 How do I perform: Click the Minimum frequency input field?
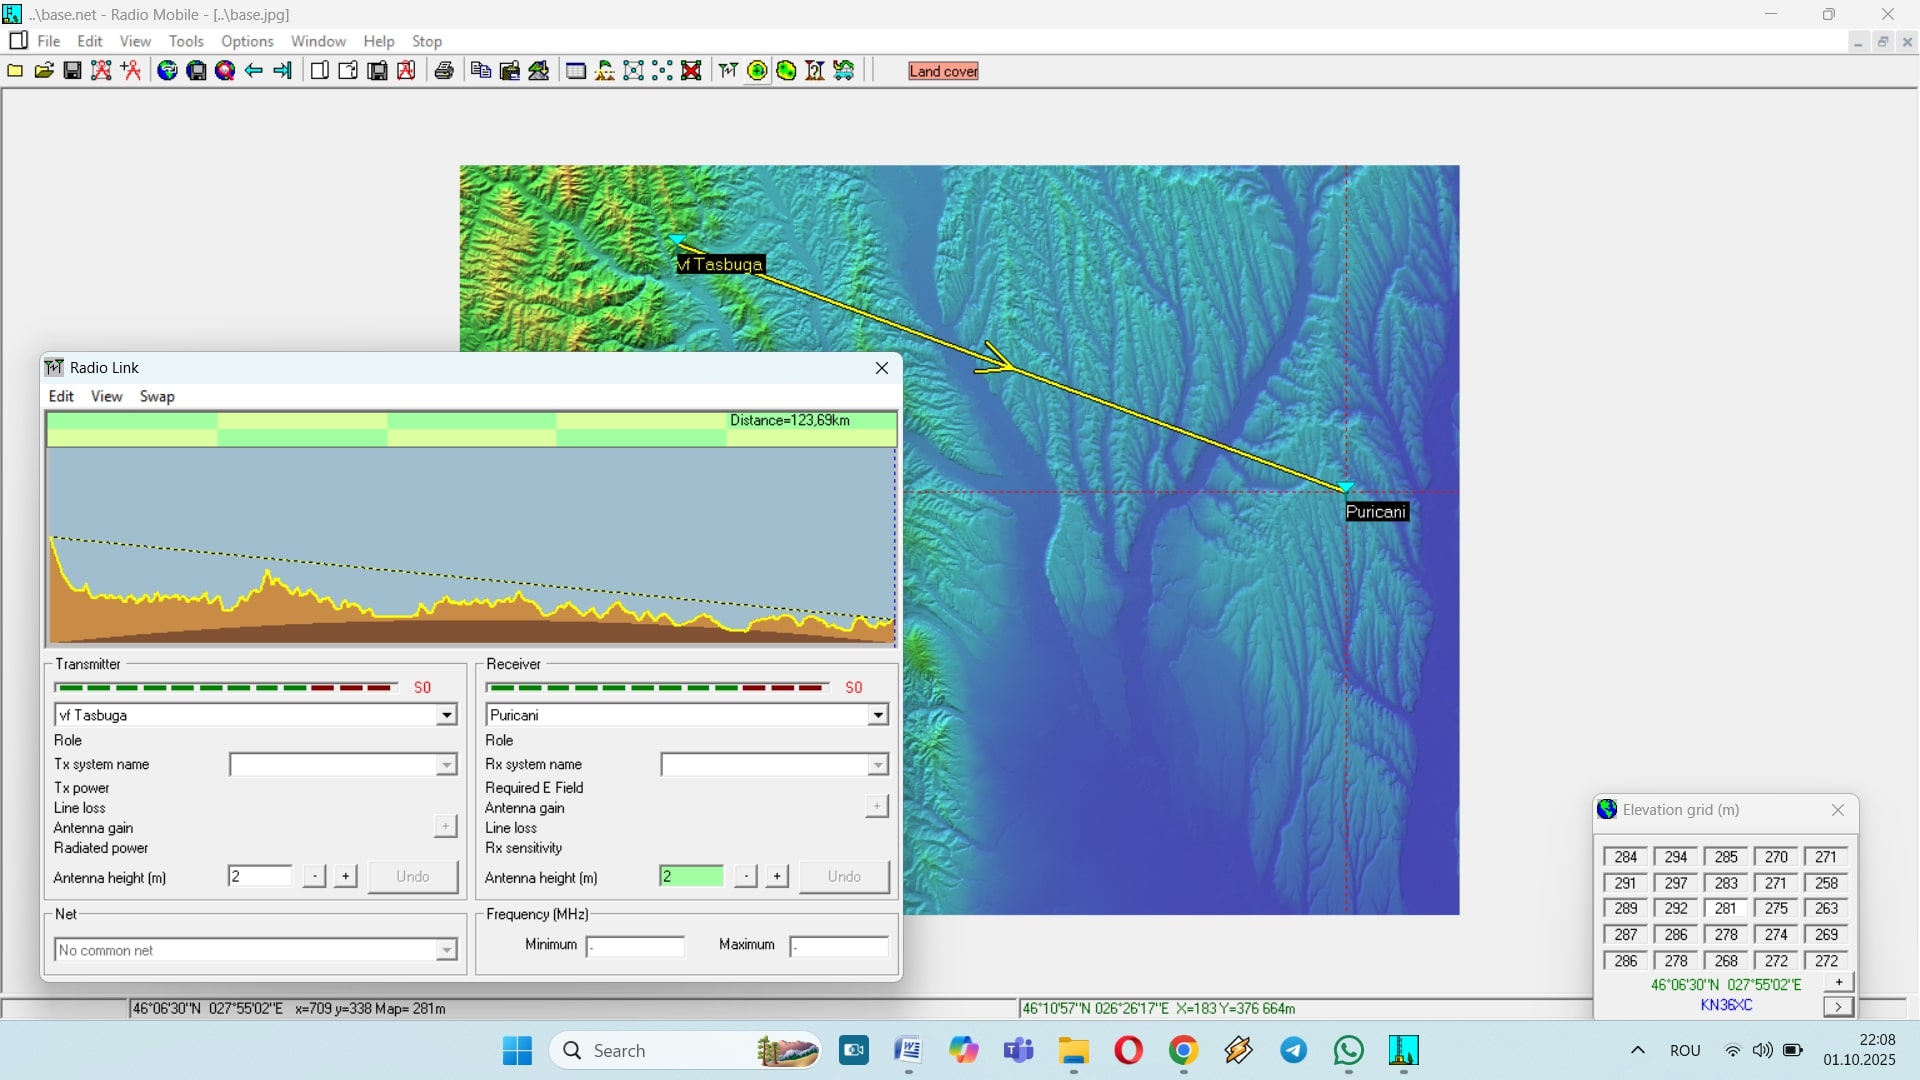pyautogui.click(x=636, y=945)
